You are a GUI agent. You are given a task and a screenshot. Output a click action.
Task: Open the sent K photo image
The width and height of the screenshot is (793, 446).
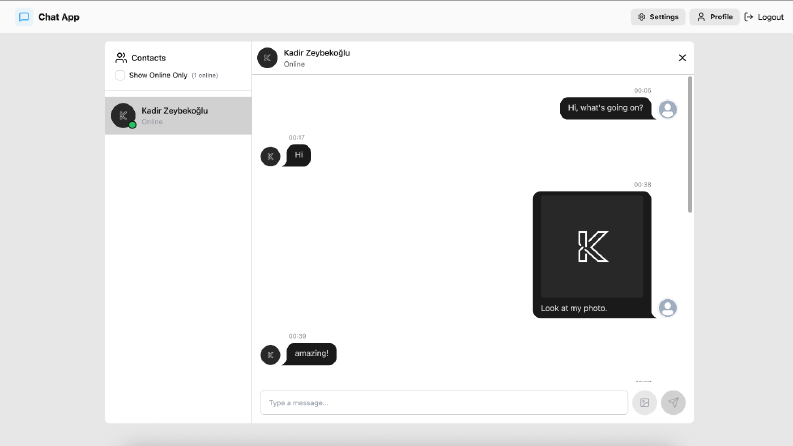click(592, 246)
